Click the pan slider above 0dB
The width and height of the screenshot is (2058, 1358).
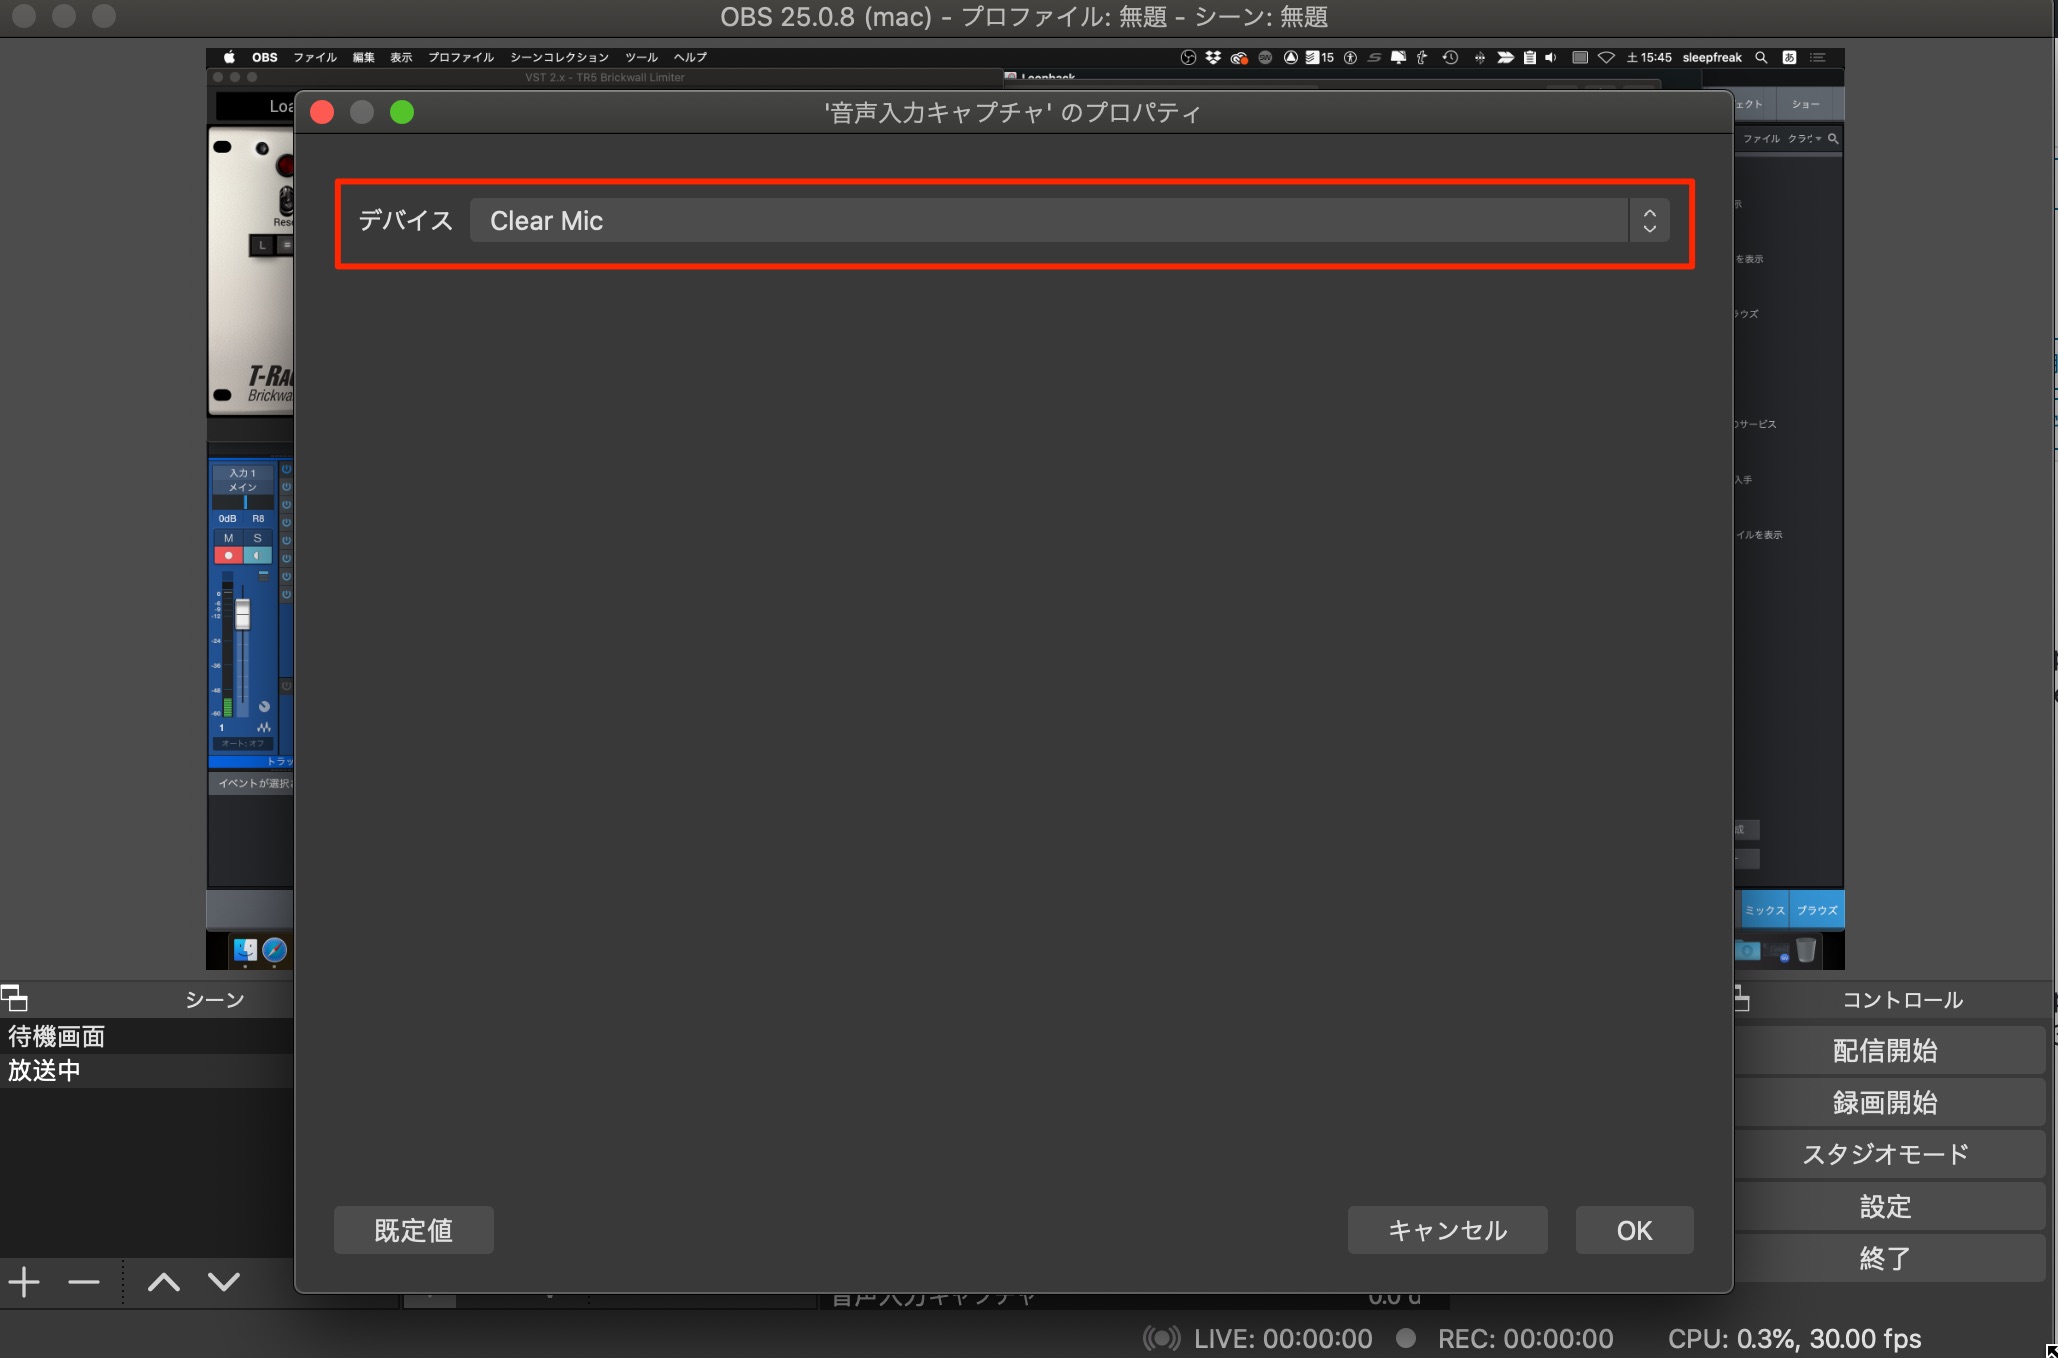(244, 502)
